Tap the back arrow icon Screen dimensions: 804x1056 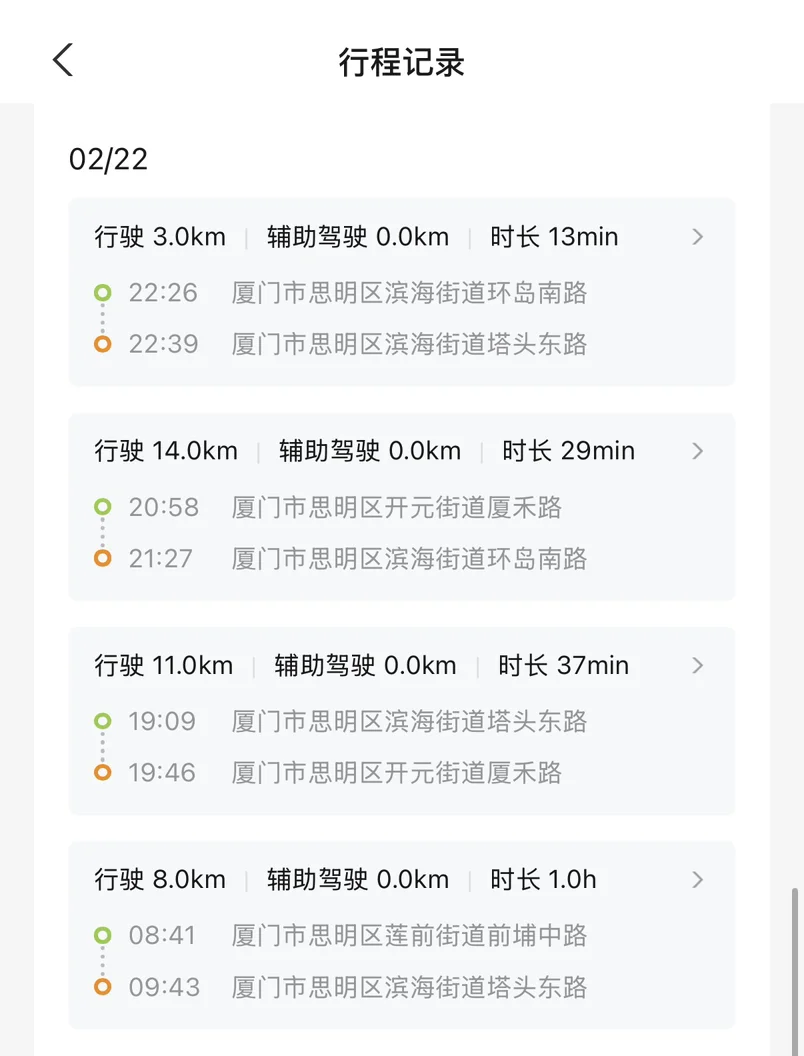coord(63,60)
